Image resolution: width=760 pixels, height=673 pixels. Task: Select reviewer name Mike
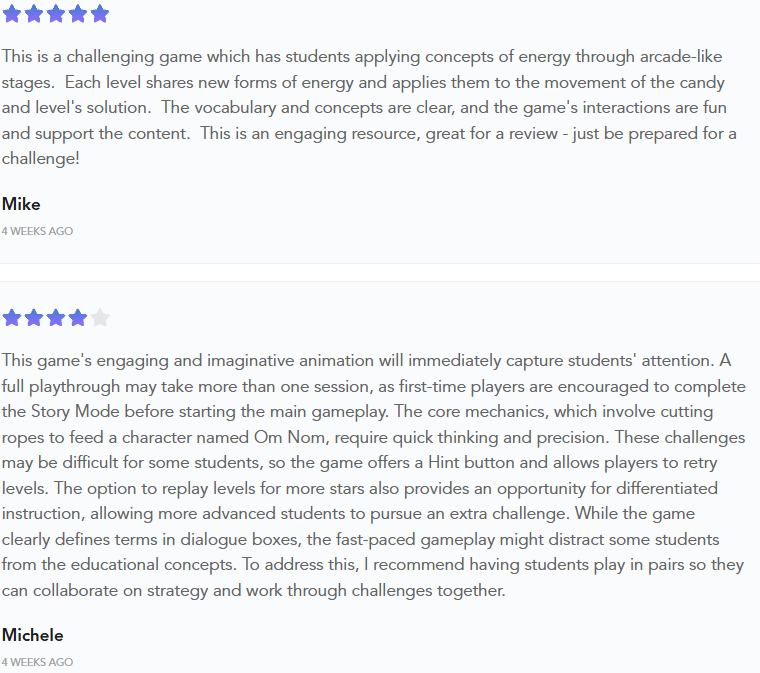point(21,204)
